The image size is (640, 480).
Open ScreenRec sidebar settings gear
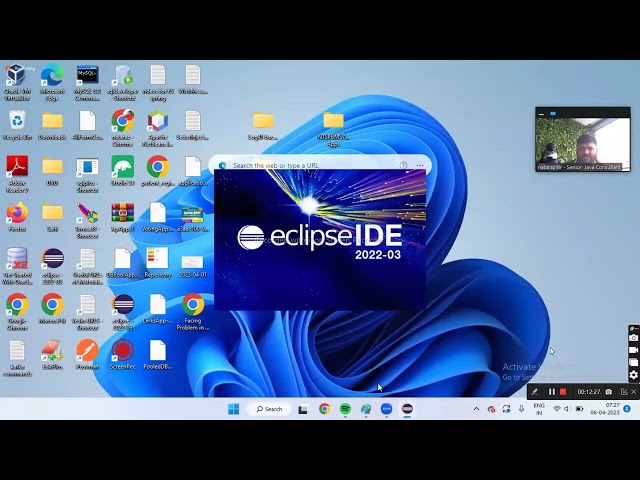click(633, 375)
